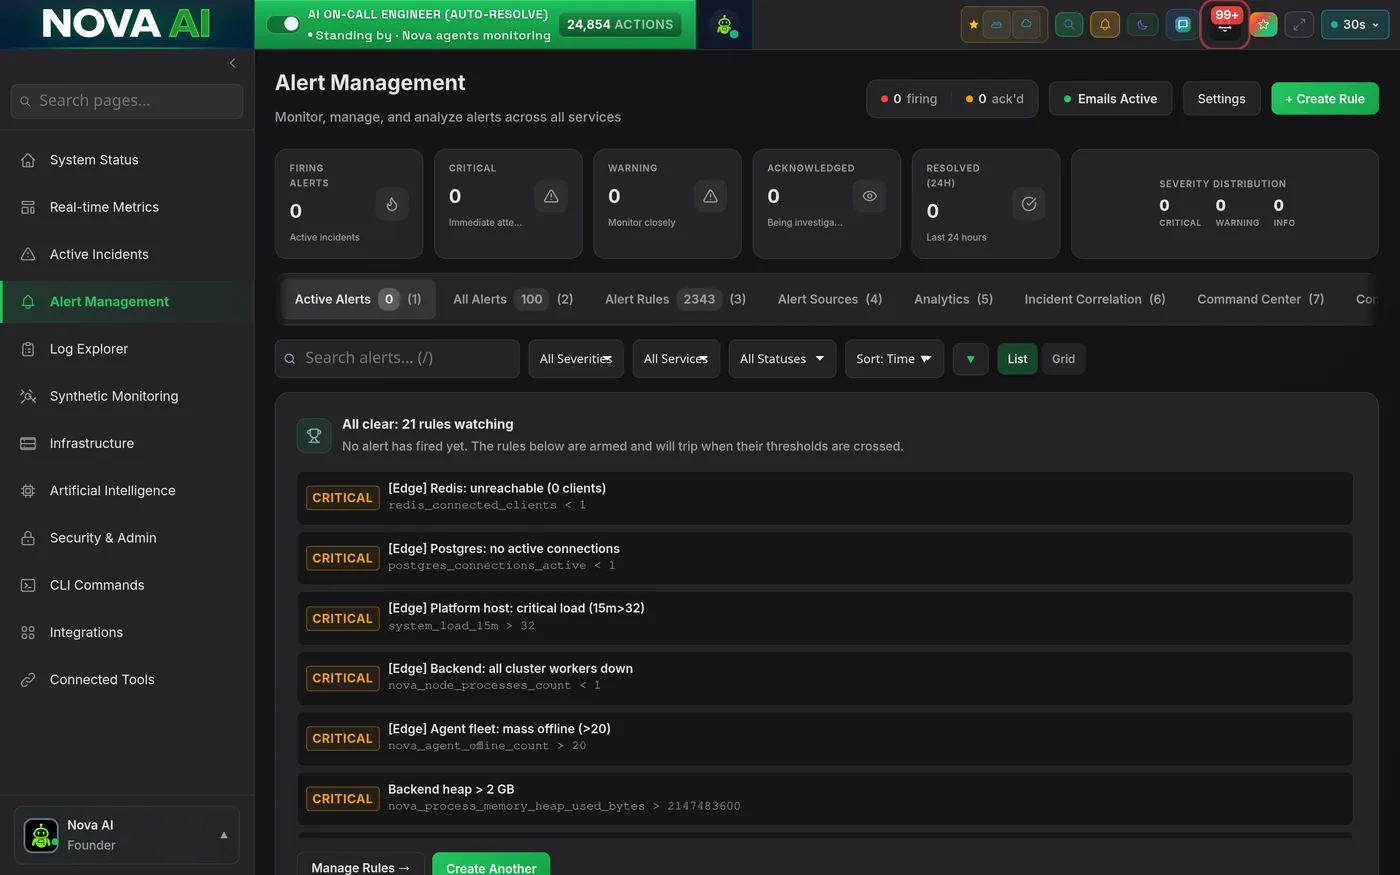Open alert Settings button
Image resolution: width=1400 pixels, height=875 pixels.
pyautogui.click(x=1221, y=99)
